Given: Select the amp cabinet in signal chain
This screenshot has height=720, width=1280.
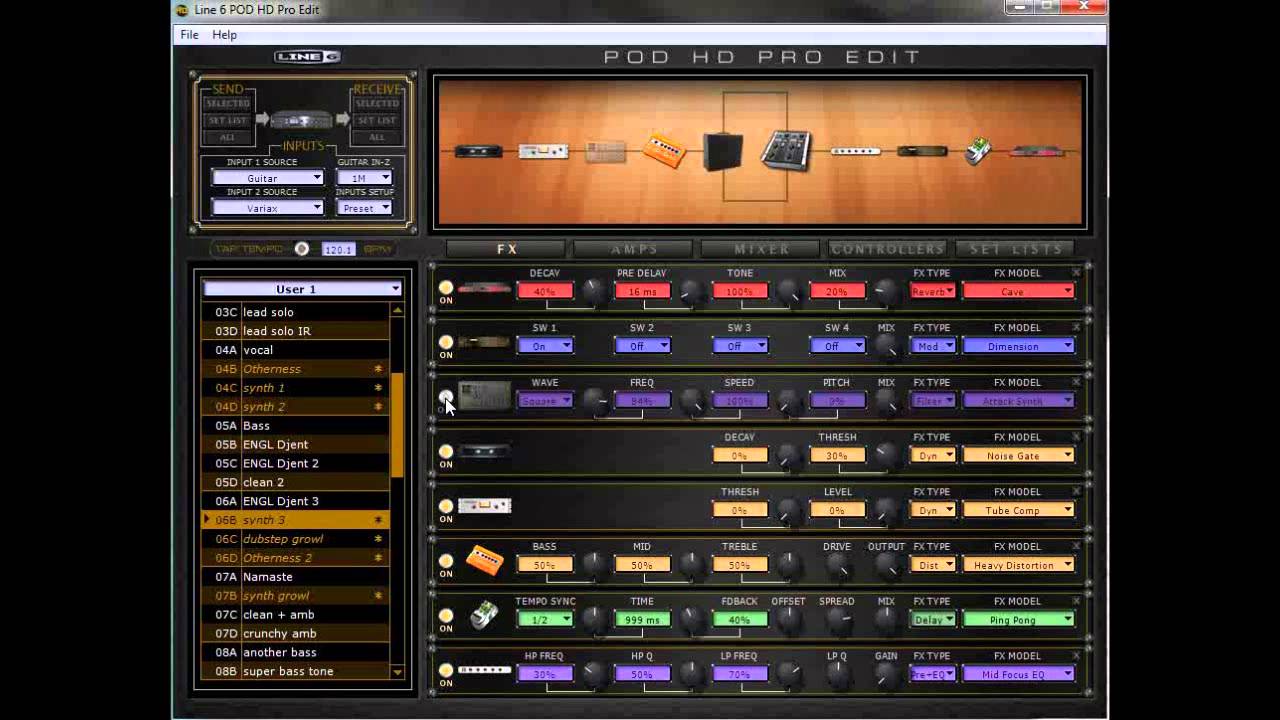Looking at the screenshot, I should tap(722, 151).
